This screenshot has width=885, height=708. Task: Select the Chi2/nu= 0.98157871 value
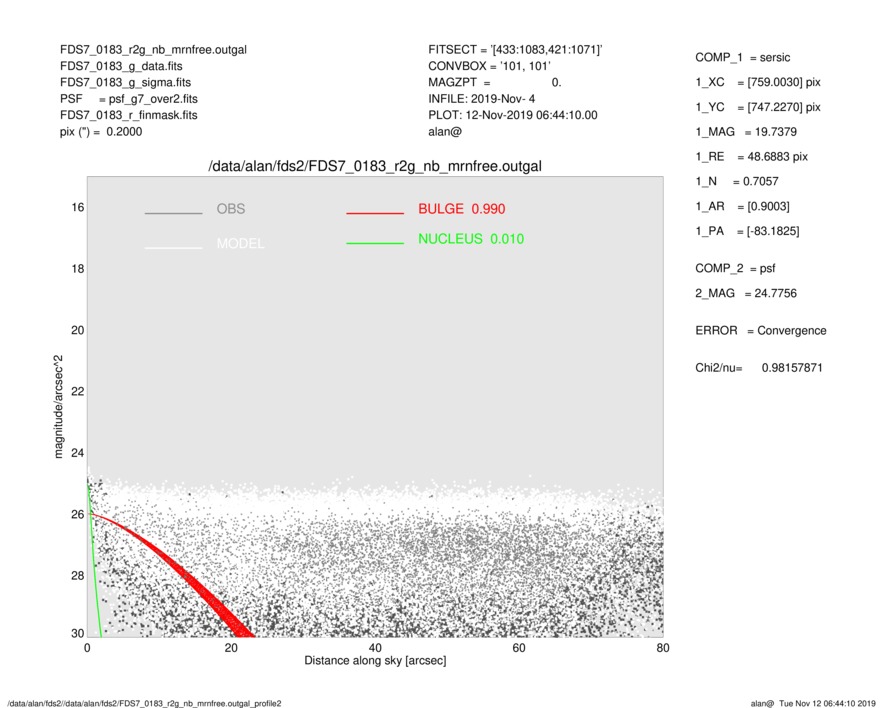(759, 368)
